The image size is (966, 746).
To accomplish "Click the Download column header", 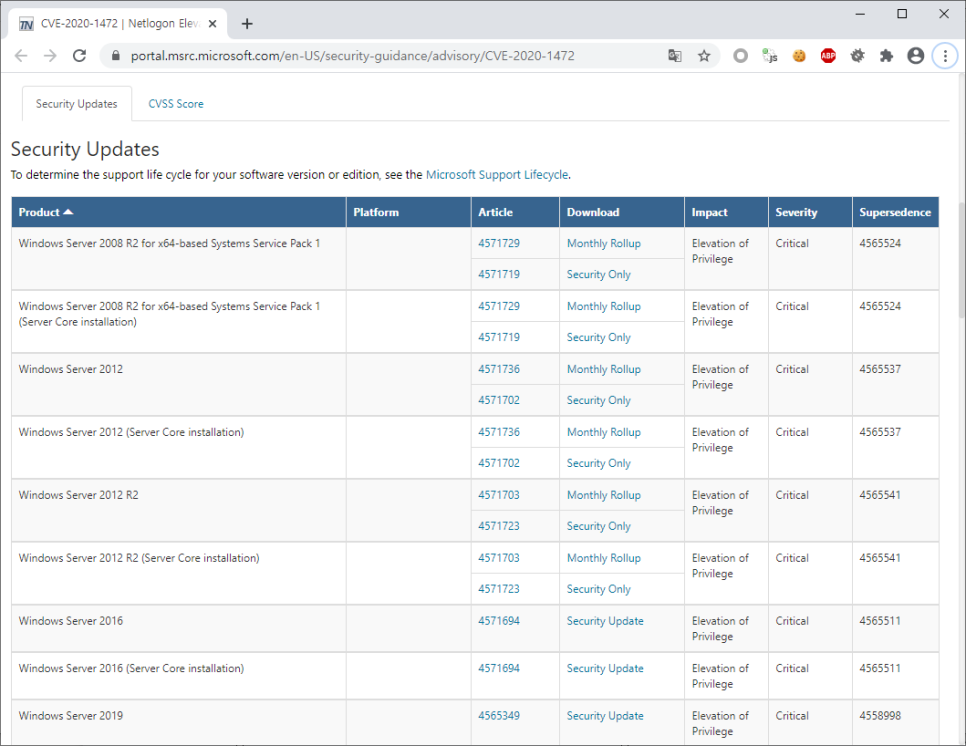I will pos(622,212).
